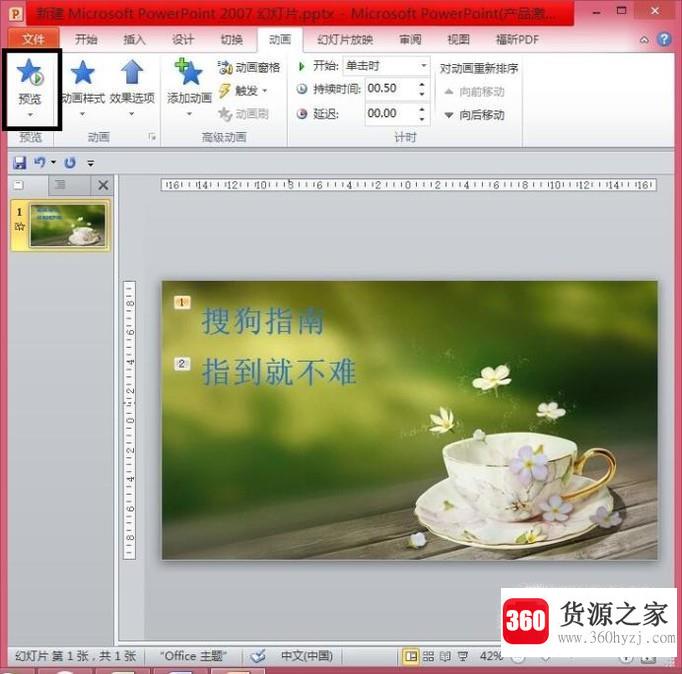Click the Duration field showing 00.50
Image resolution: width=682 pixels, height=674 pixels.
[391, 89]
